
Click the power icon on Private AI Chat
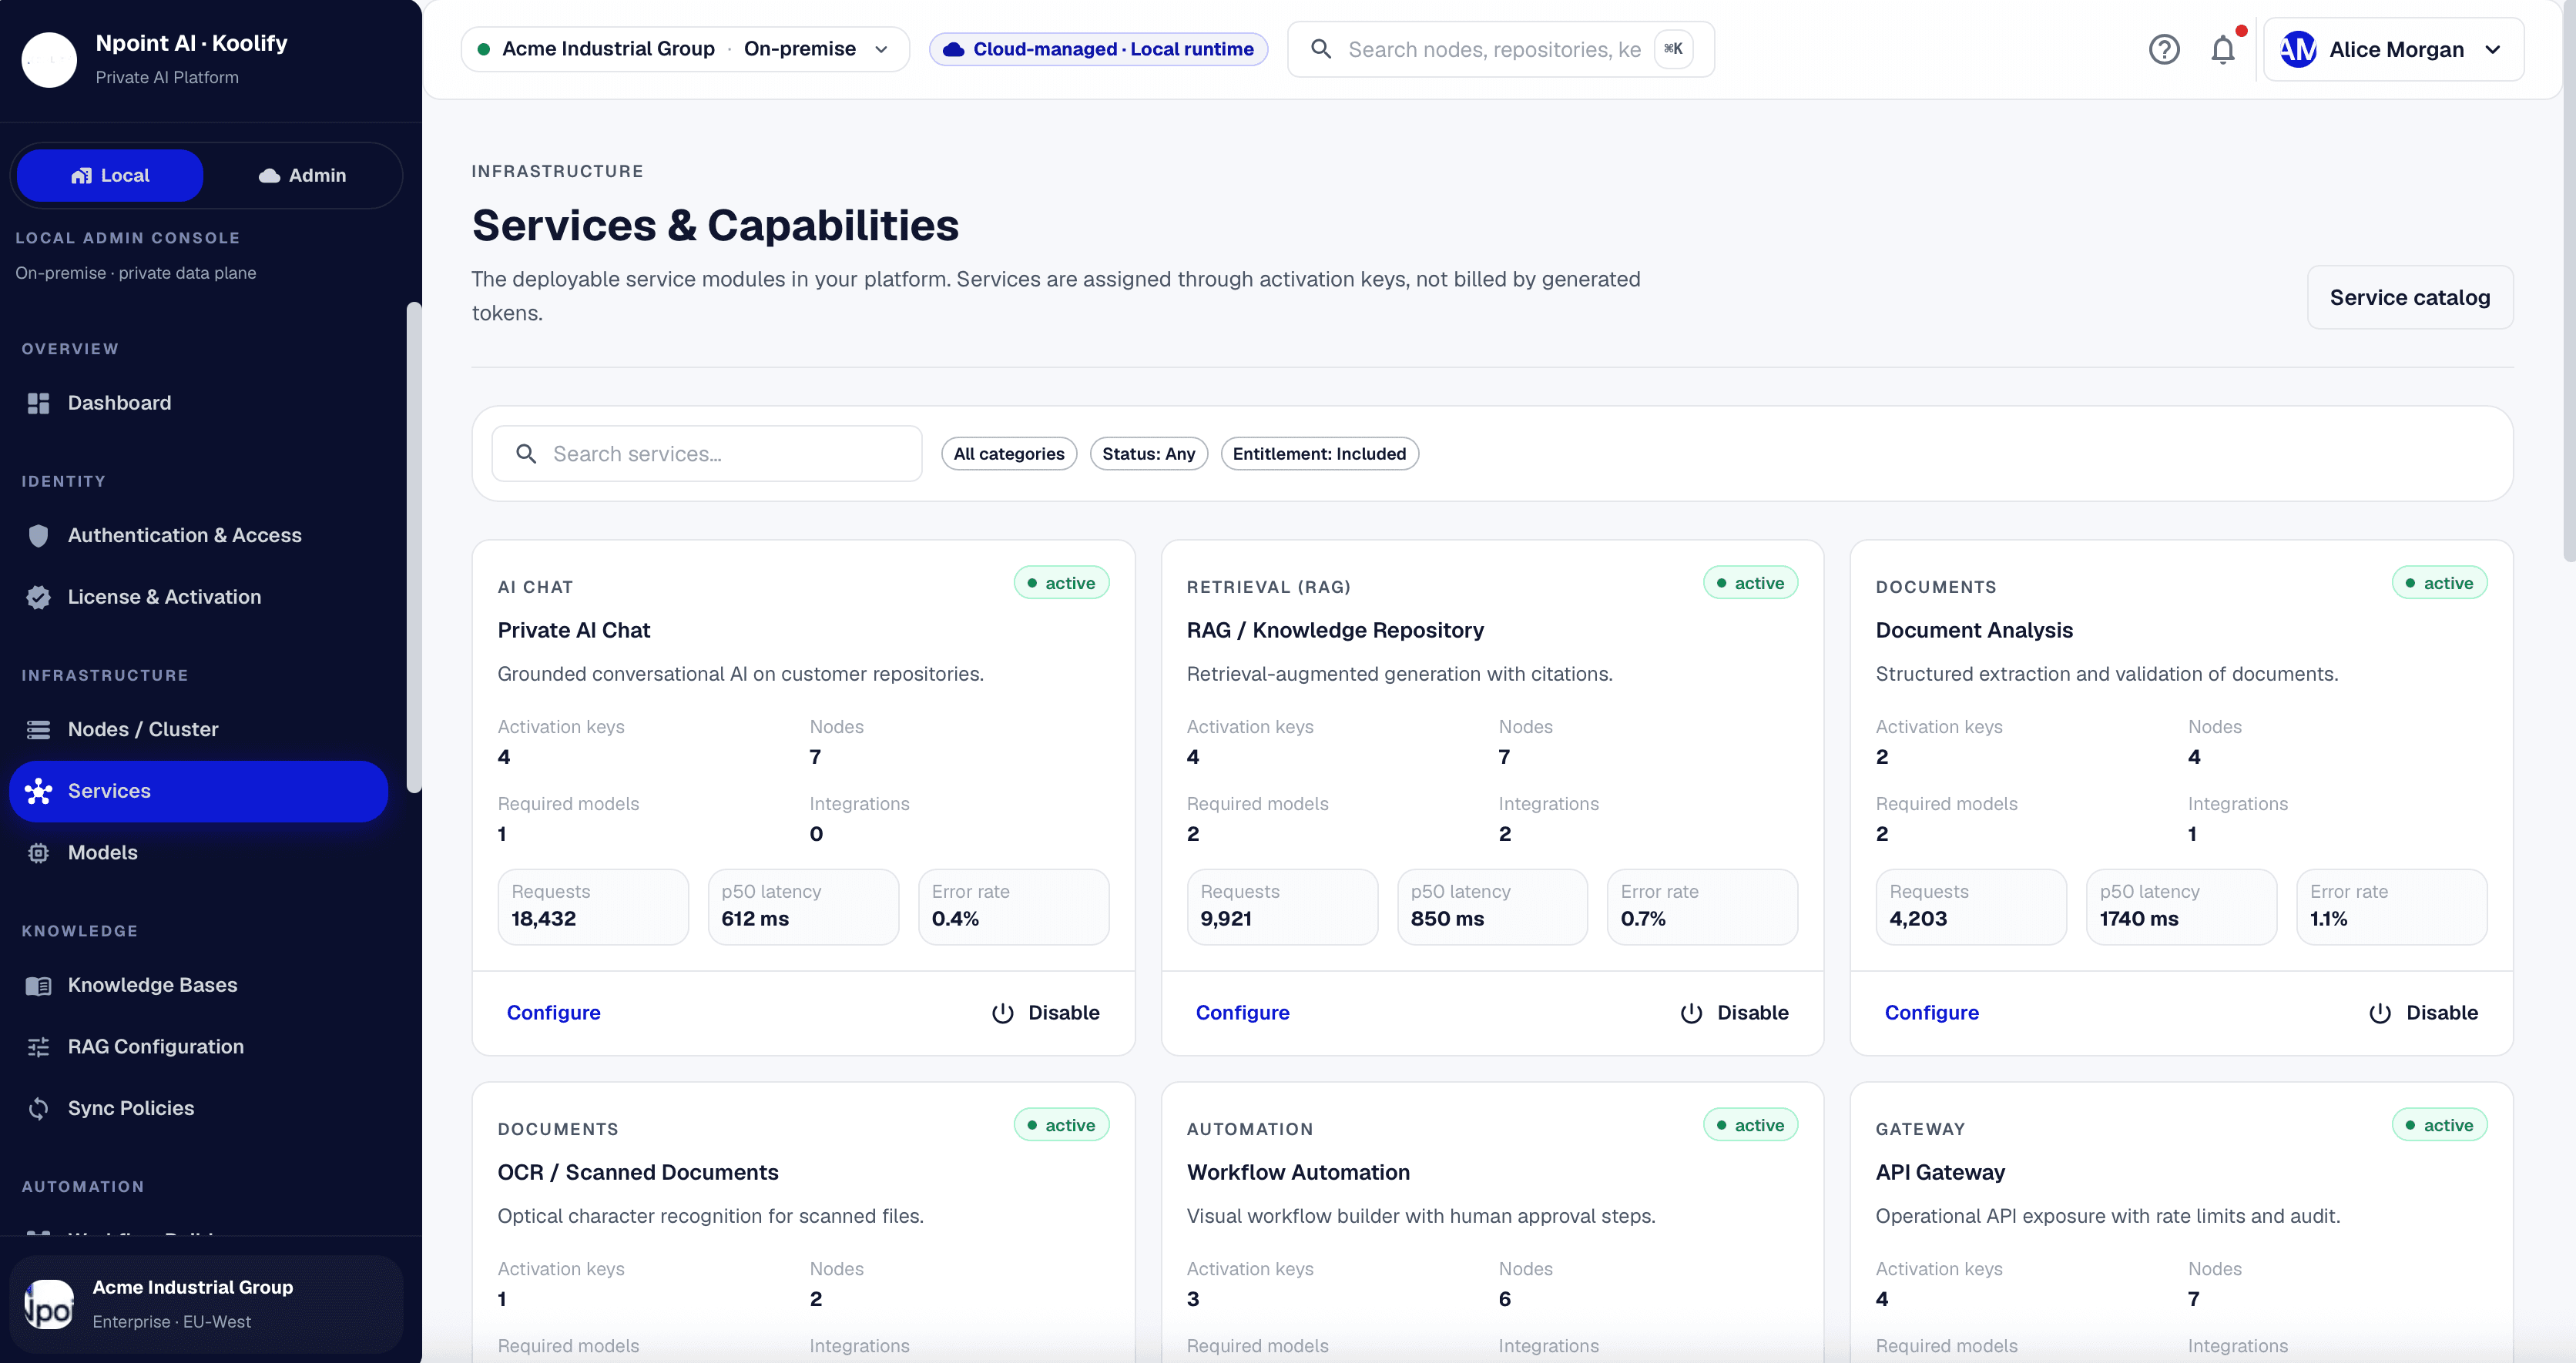tap(1002, 1013)
